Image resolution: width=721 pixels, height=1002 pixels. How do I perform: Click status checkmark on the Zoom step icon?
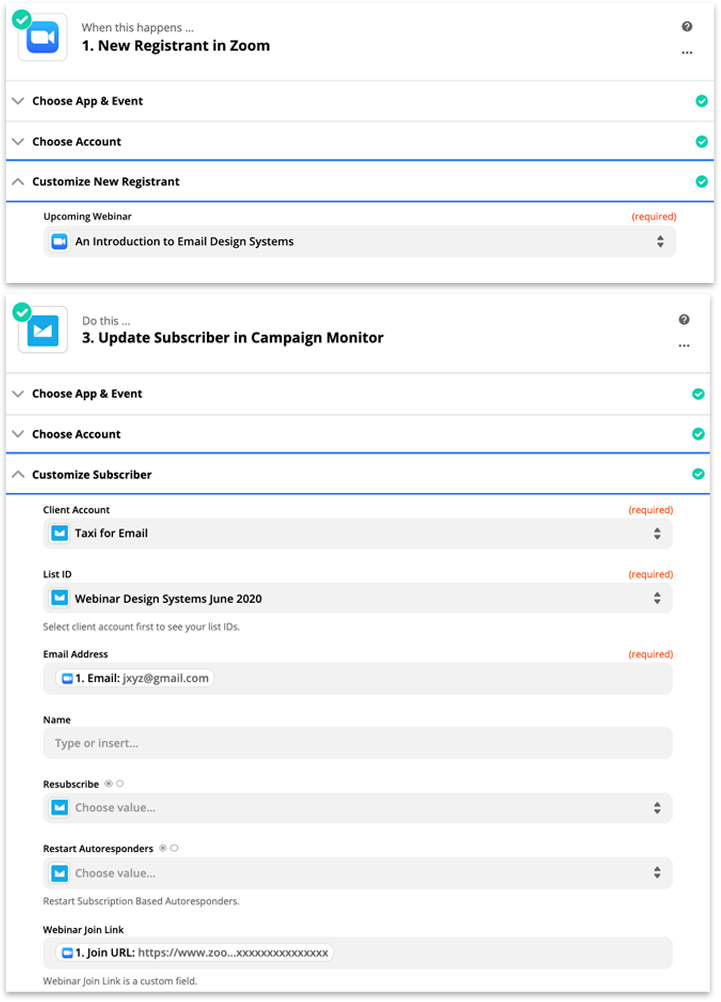[22, 19]
